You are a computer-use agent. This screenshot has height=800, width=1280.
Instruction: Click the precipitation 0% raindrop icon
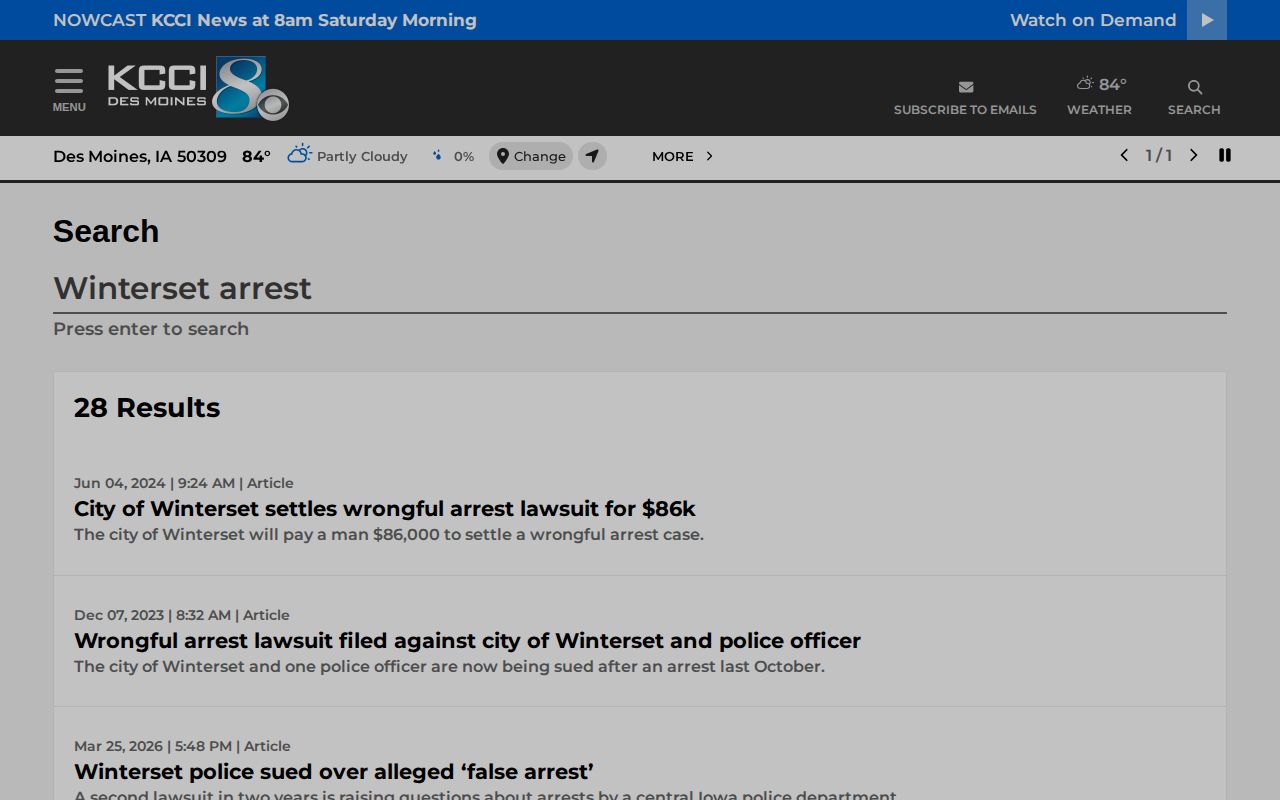(x=437, y=155)
